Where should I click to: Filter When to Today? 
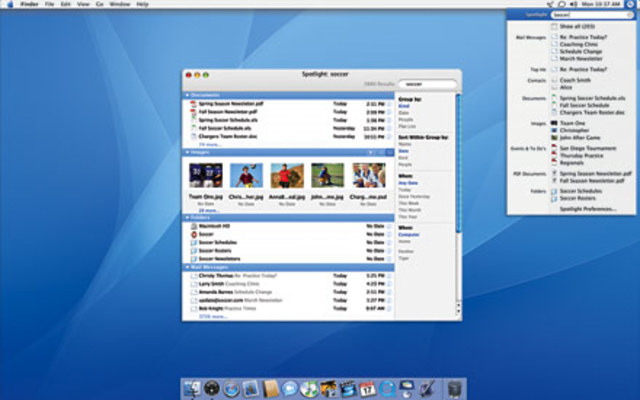pyautogui.click(x=404, y=190)
